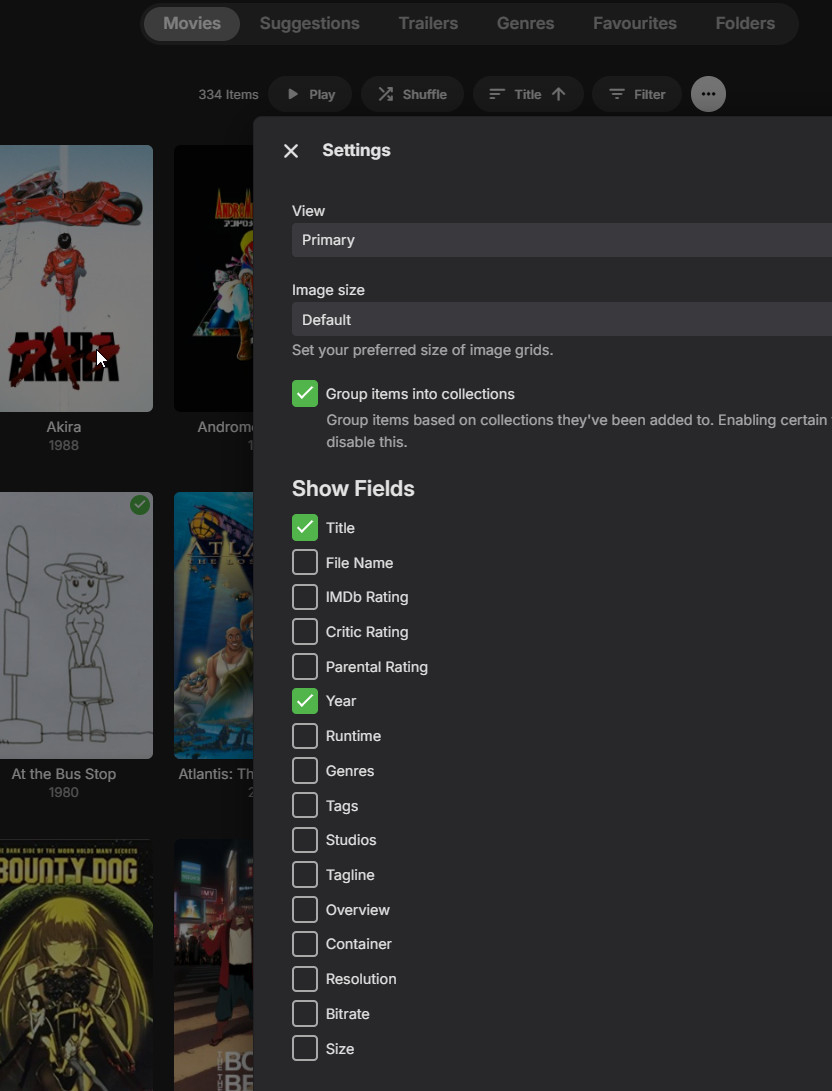Viewport: 832px width, 1091px height.
Task: Open the View dropdown showing Primary
Action: [x=561, y=240]
